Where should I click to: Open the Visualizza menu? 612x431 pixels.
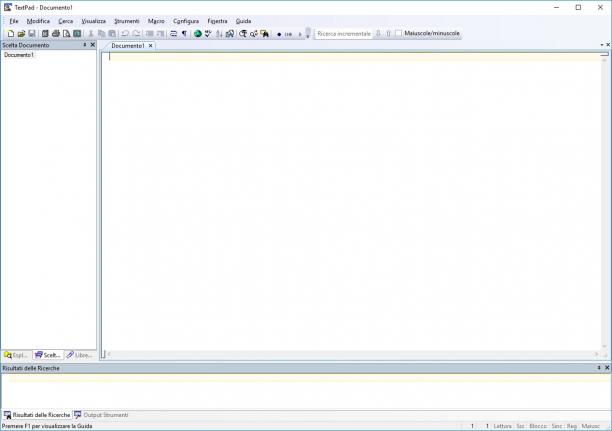point(94,21)
